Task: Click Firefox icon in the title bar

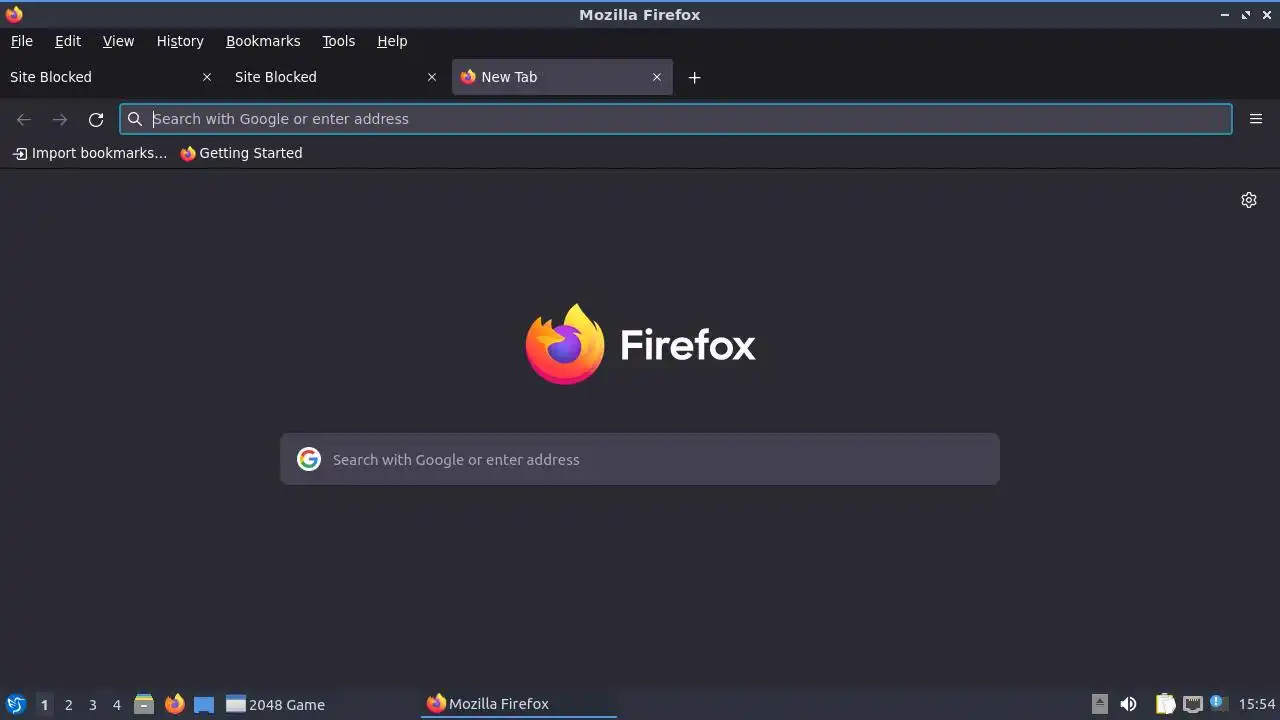Action: tap(14, 14)
